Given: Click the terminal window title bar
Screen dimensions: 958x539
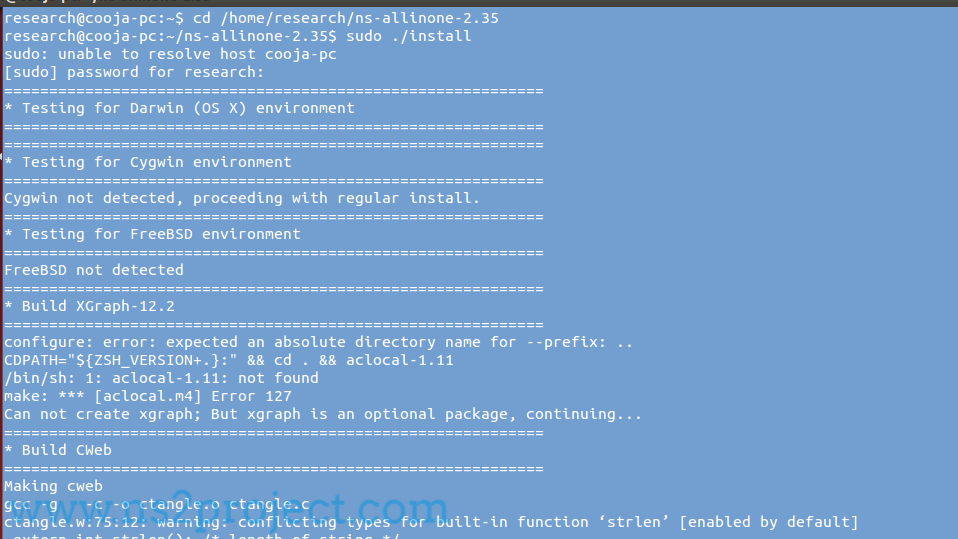Looking at the screenshot, I should (479, 2).
